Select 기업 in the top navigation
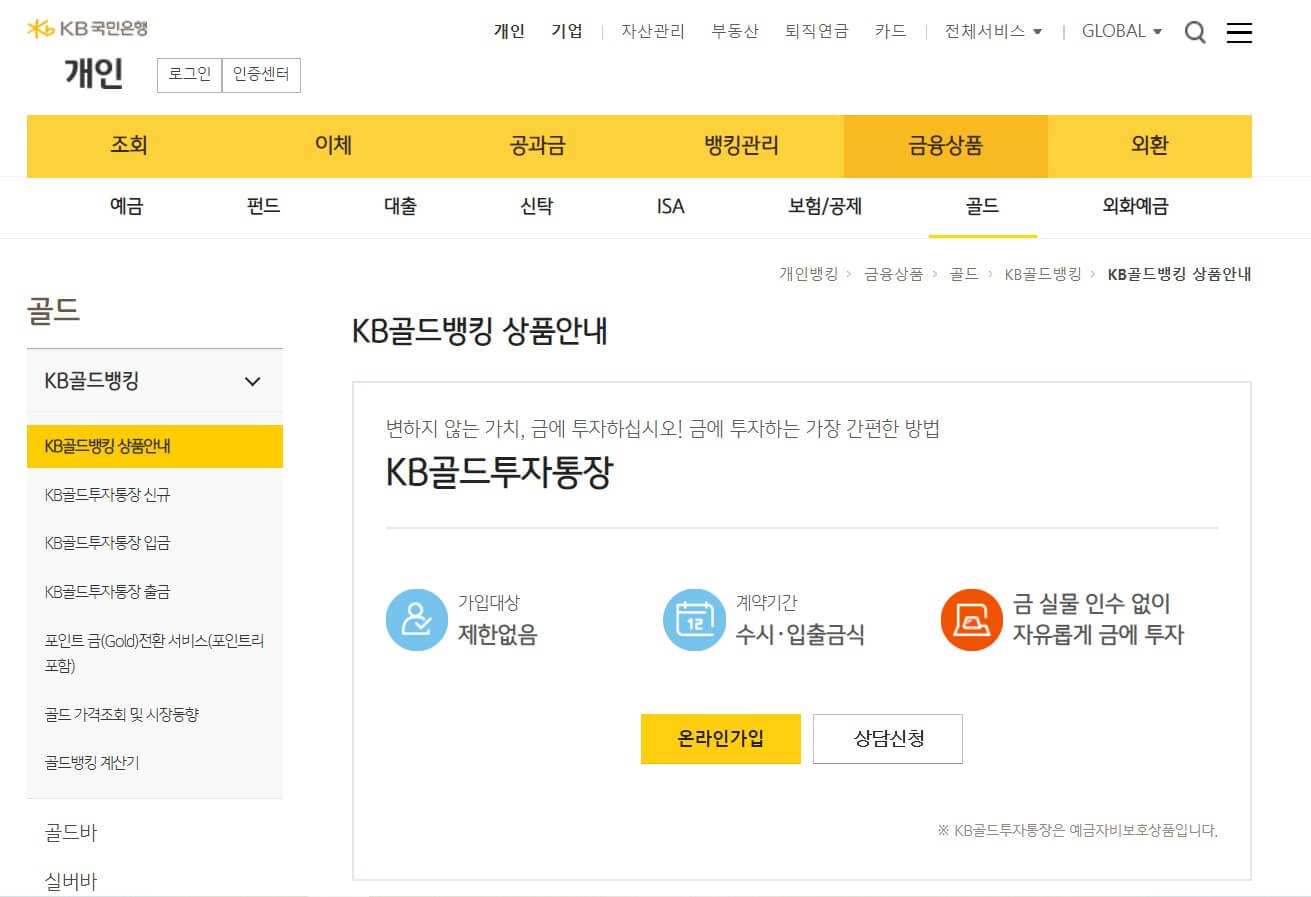 coord(567,31)
